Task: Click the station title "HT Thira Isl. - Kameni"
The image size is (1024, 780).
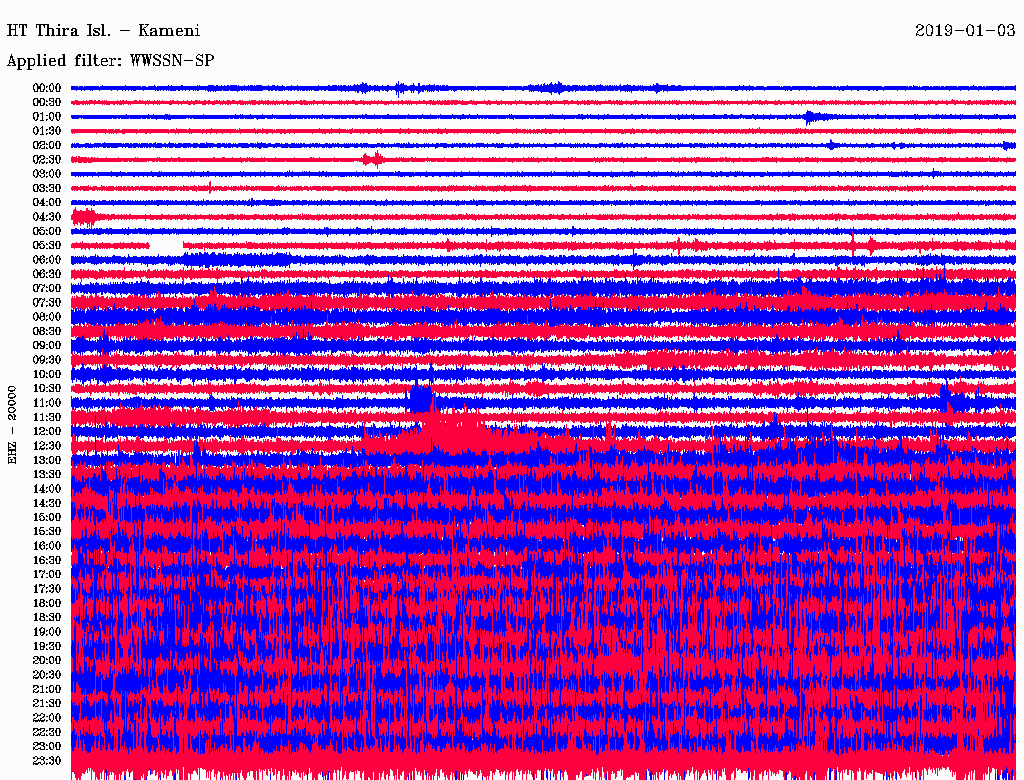Action: point(103,31)
